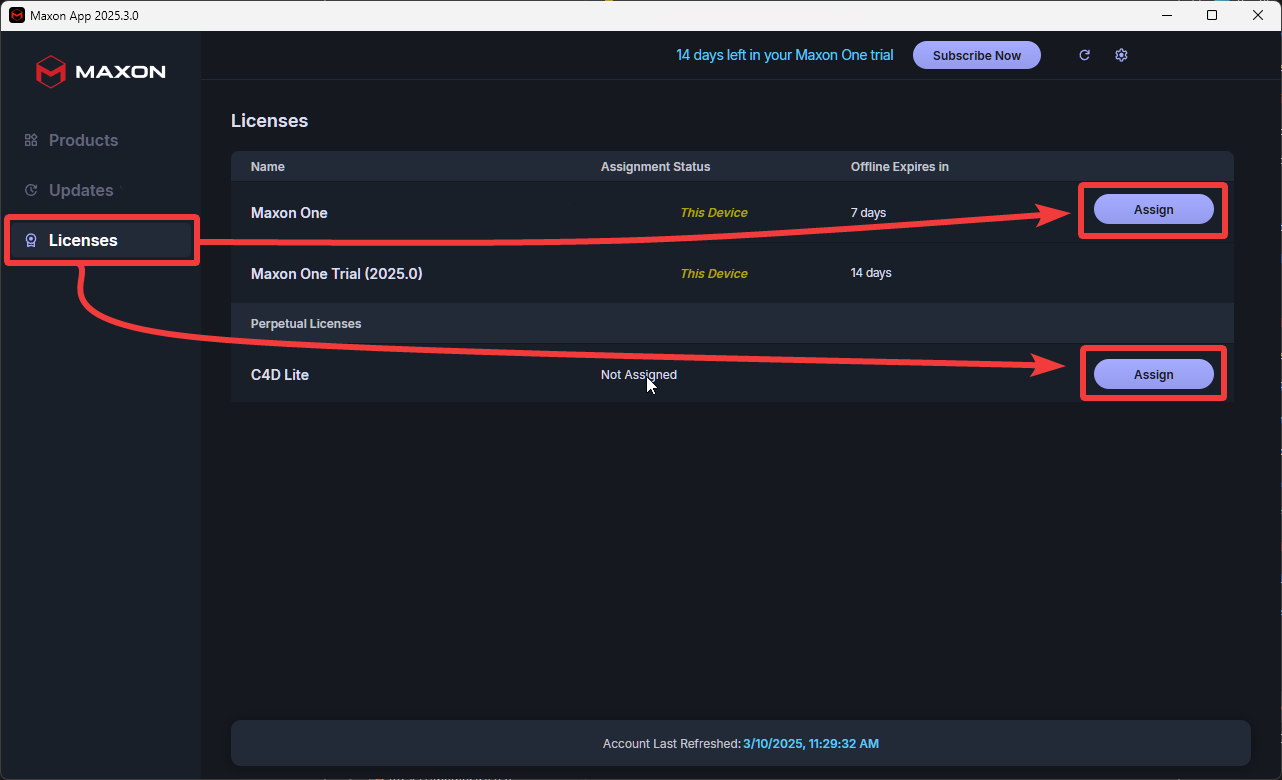
Task: Click the Licenses badge icon in sidebar
Action: point(31,240)
